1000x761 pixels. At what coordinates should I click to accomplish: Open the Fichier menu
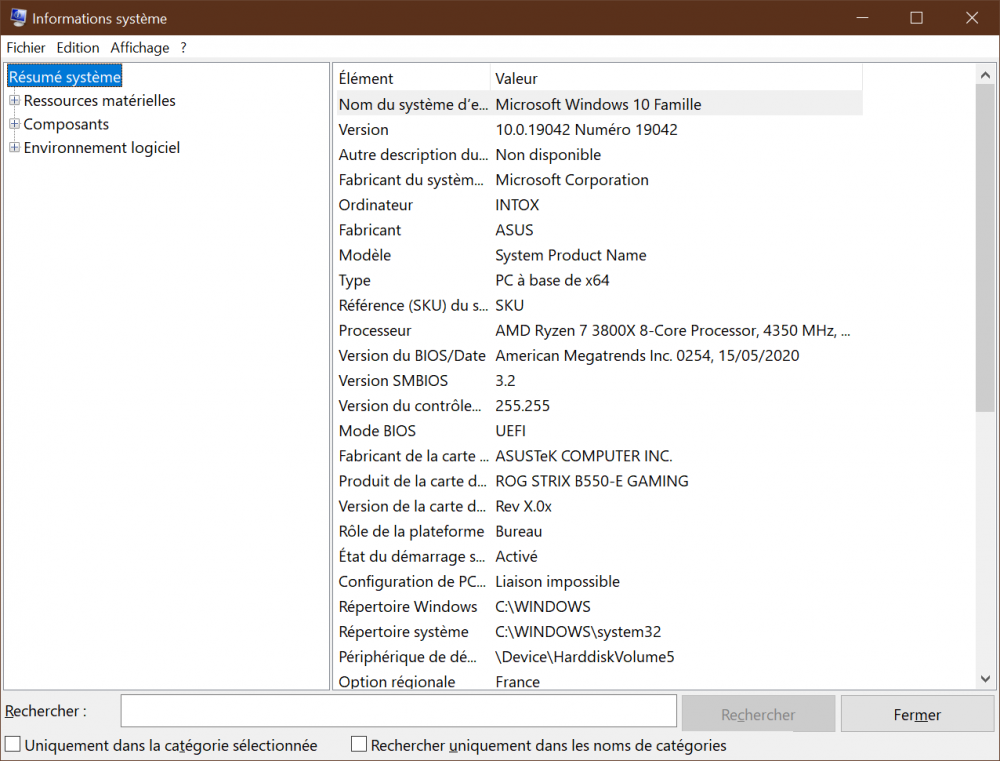pyautogui.click(x=26, y=47)
